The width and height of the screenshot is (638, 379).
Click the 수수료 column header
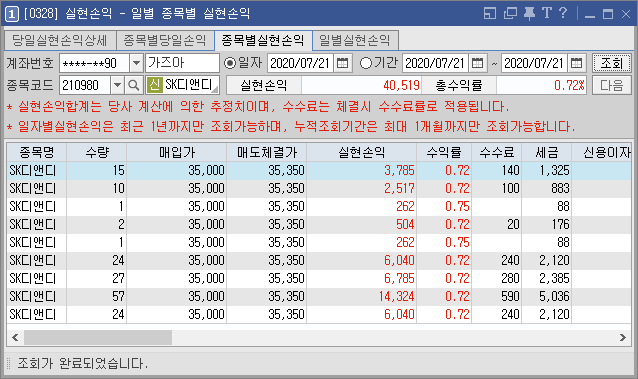(x=497, y=152)
